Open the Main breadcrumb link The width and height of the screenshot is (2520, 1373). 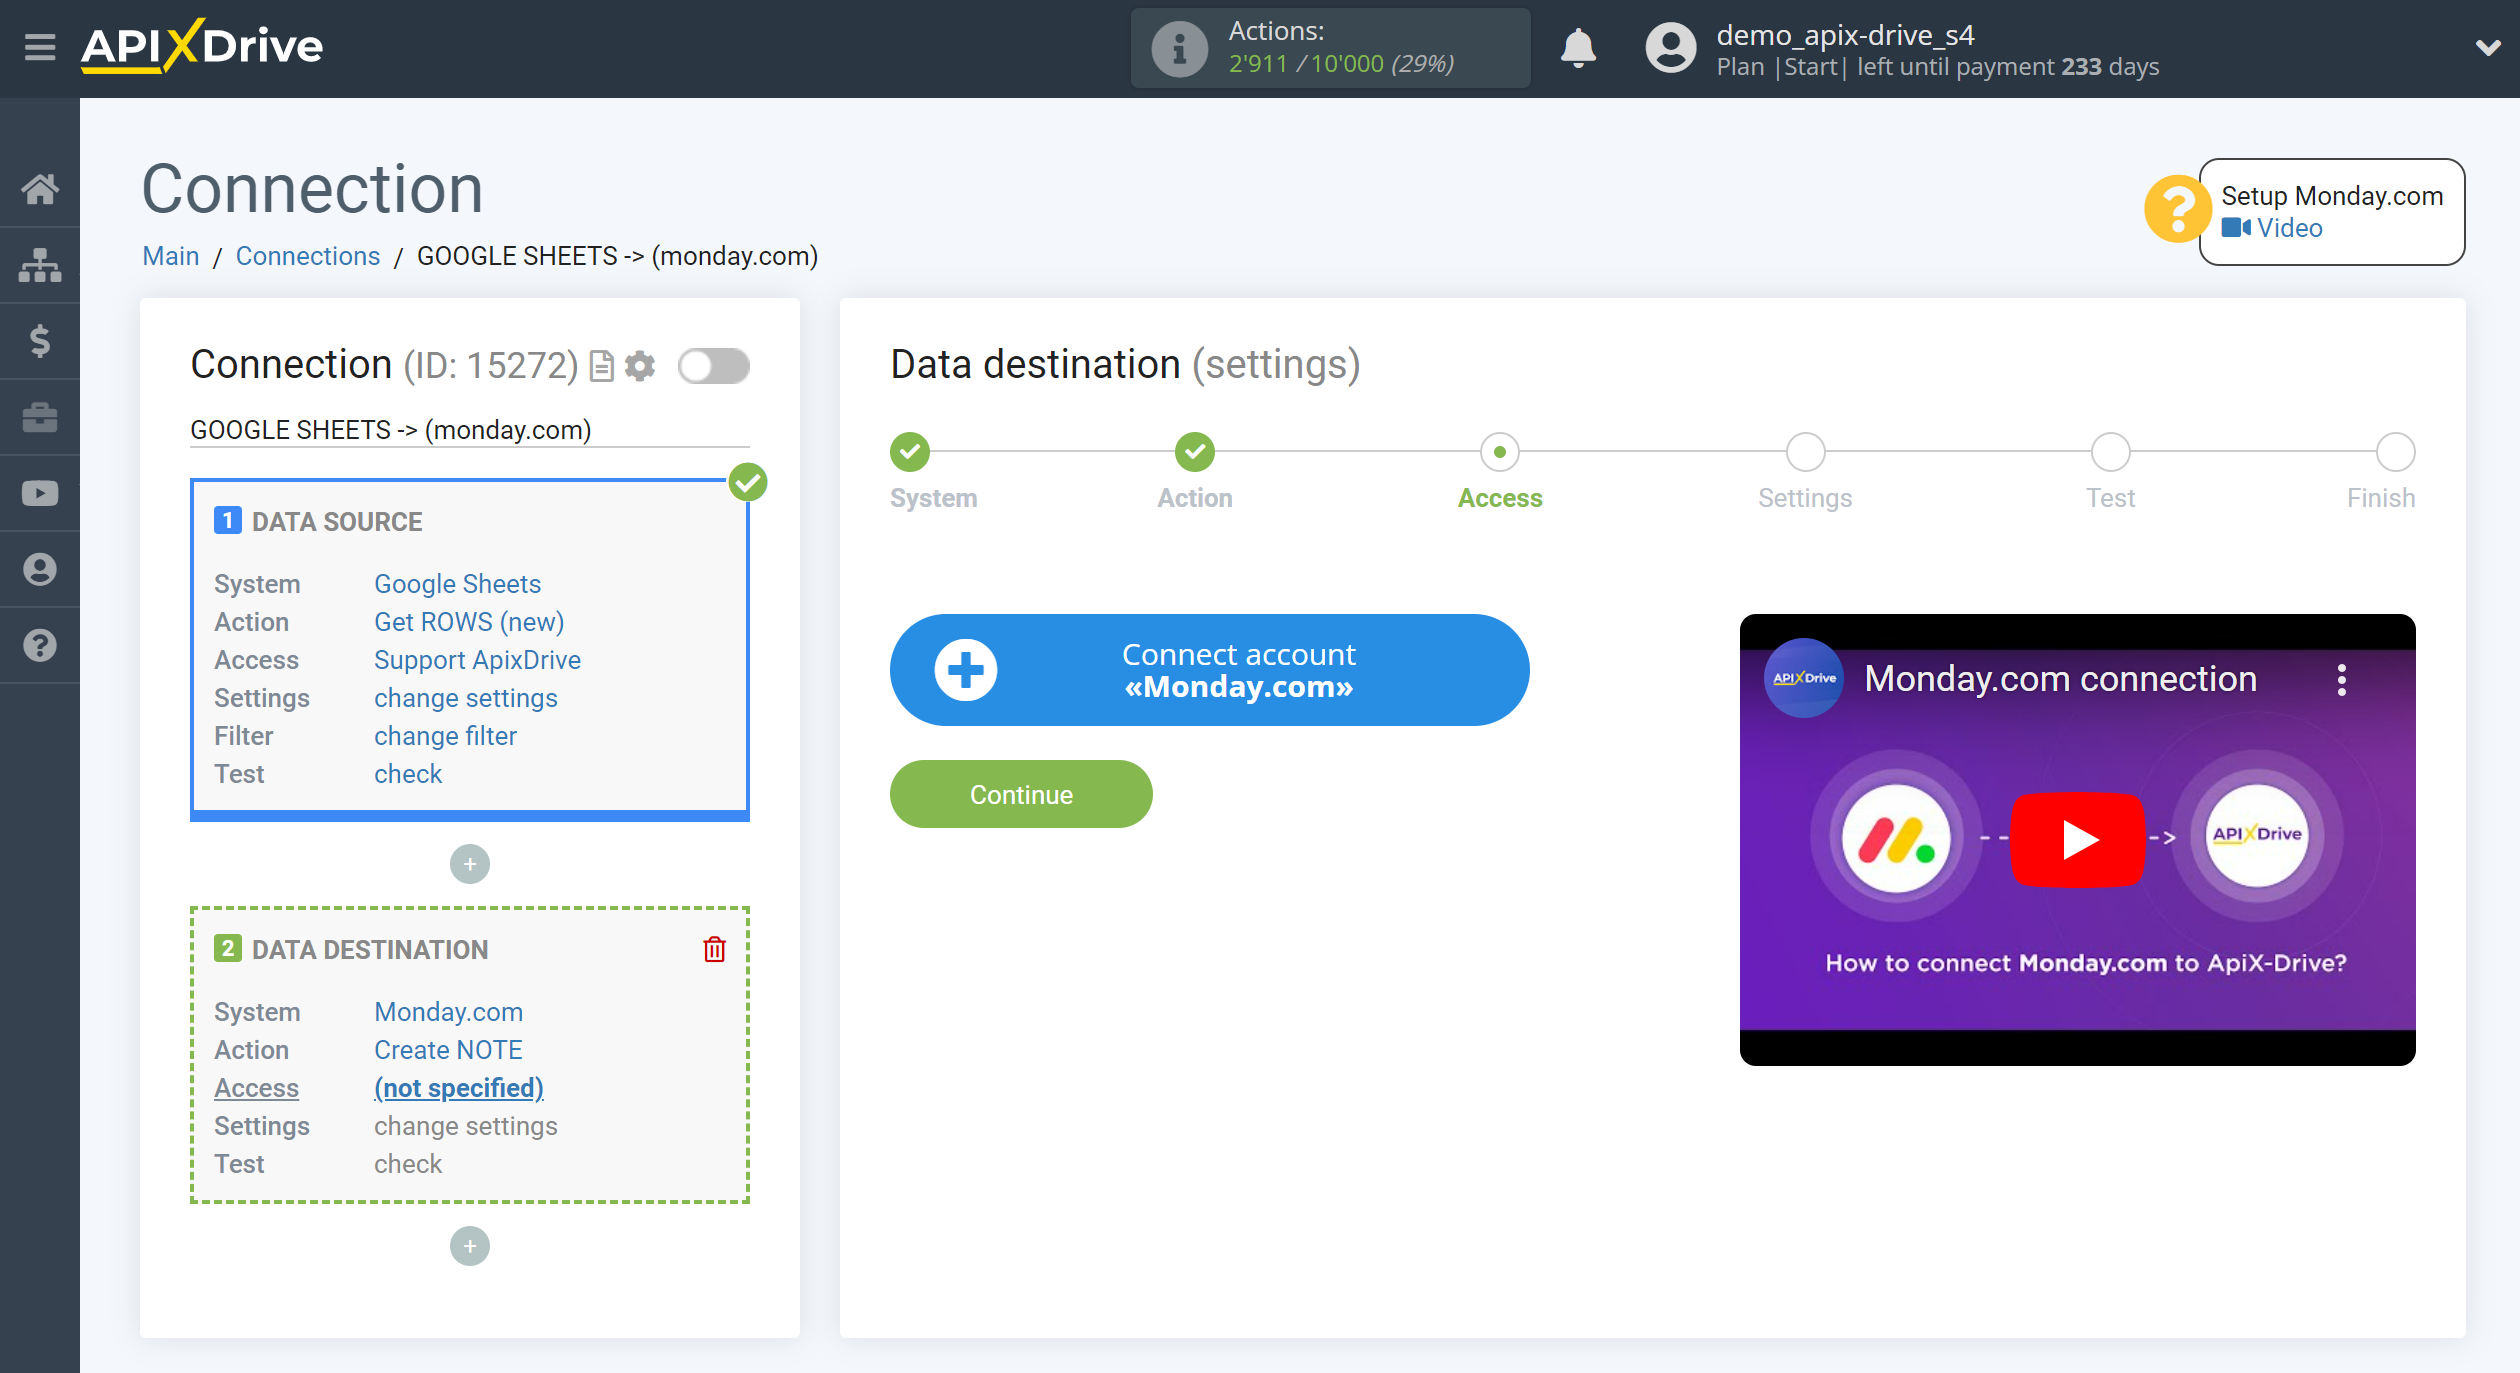pos(169,255)
